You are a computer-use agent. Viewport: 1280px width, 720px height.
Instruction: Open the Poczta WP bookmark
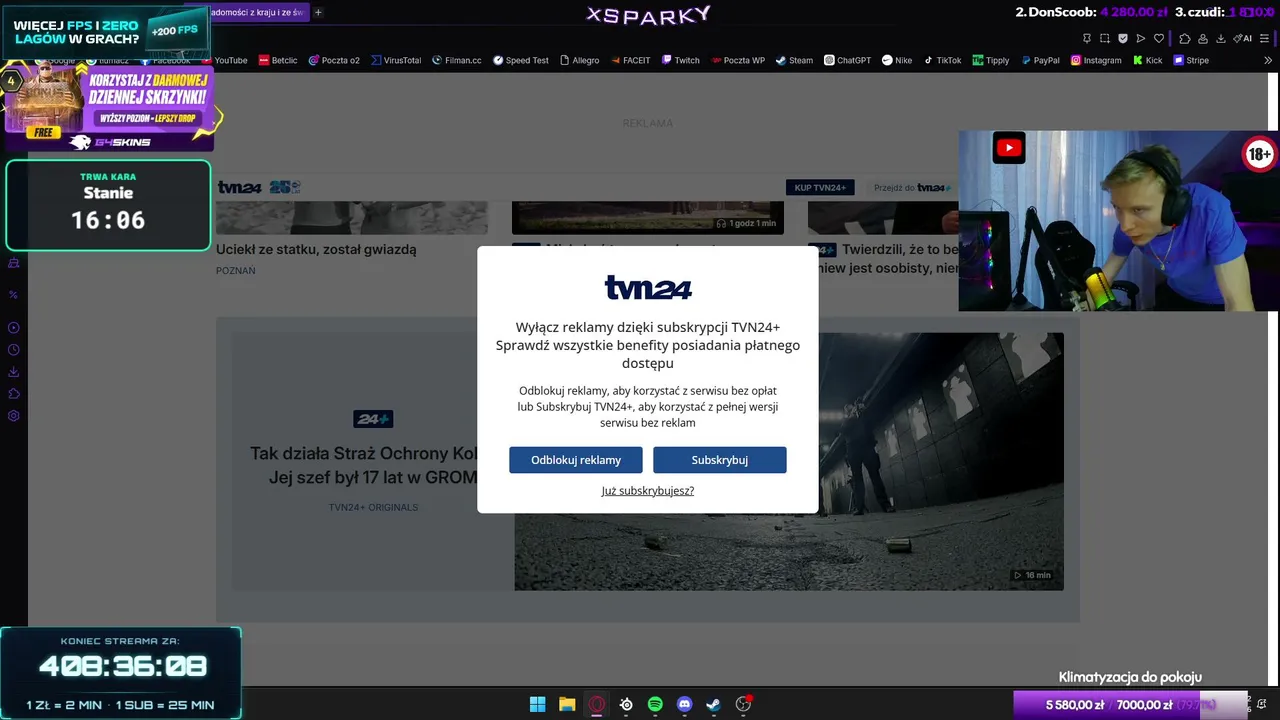point(738,60)
